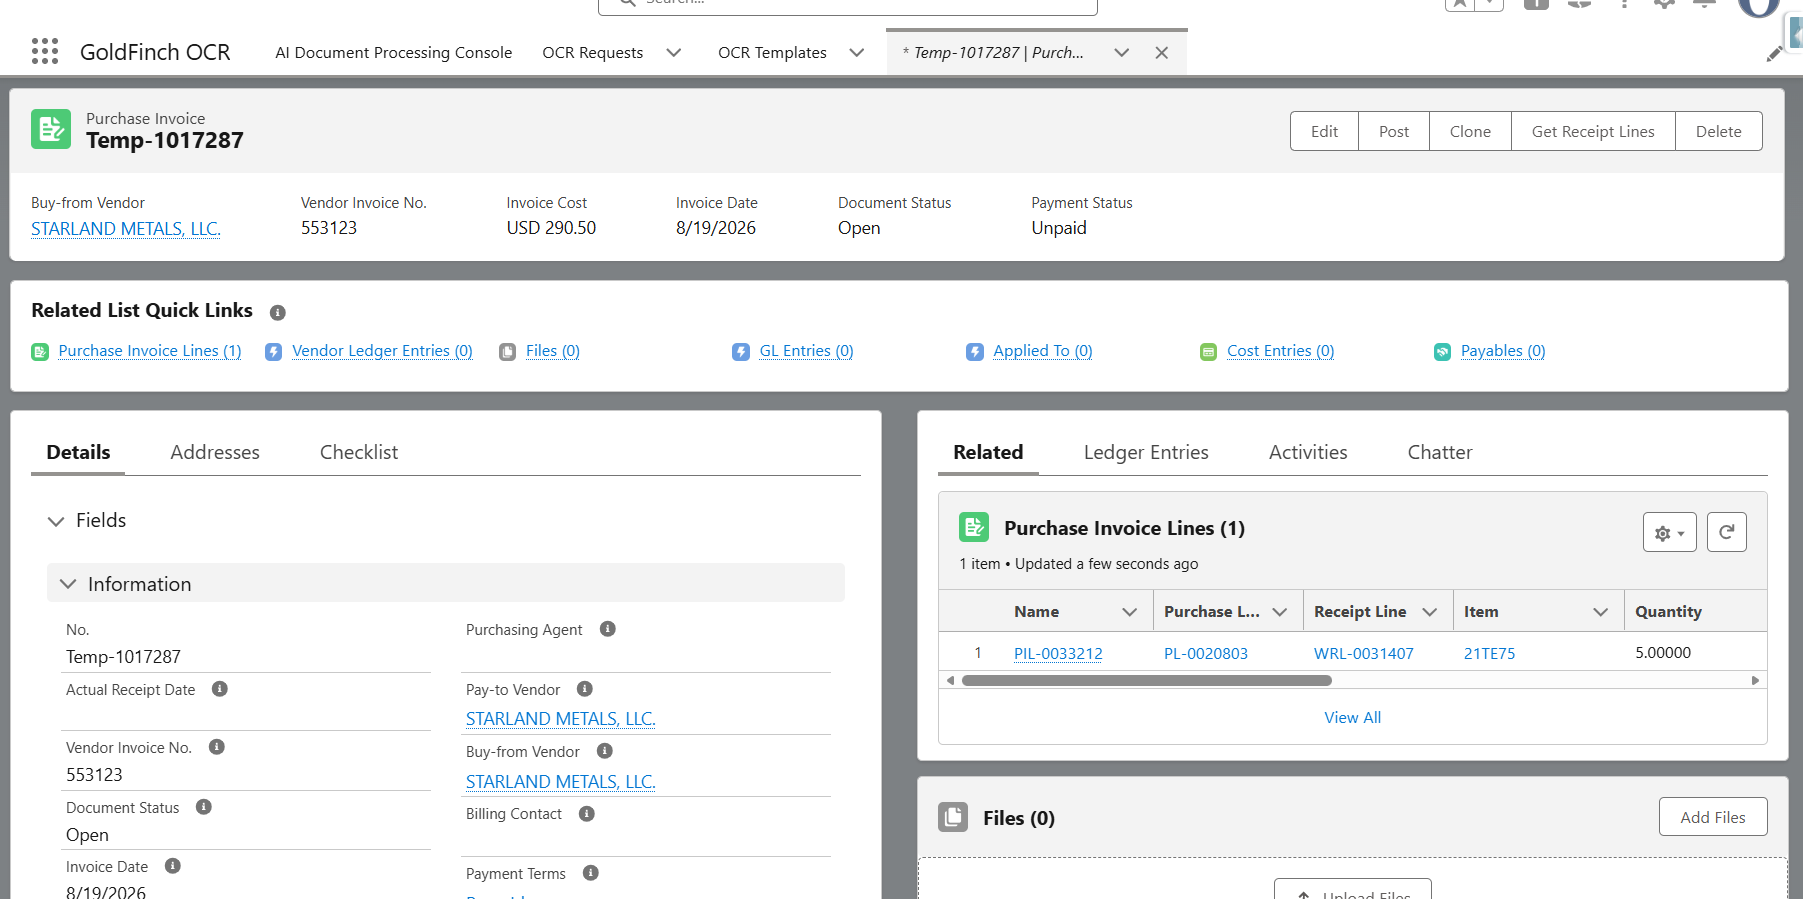The height and width of the screenshot is (899, 1803).
Task: Open the OCR Templates dropdown chevron
Action: pyautogui.click(x=857, y=53)
